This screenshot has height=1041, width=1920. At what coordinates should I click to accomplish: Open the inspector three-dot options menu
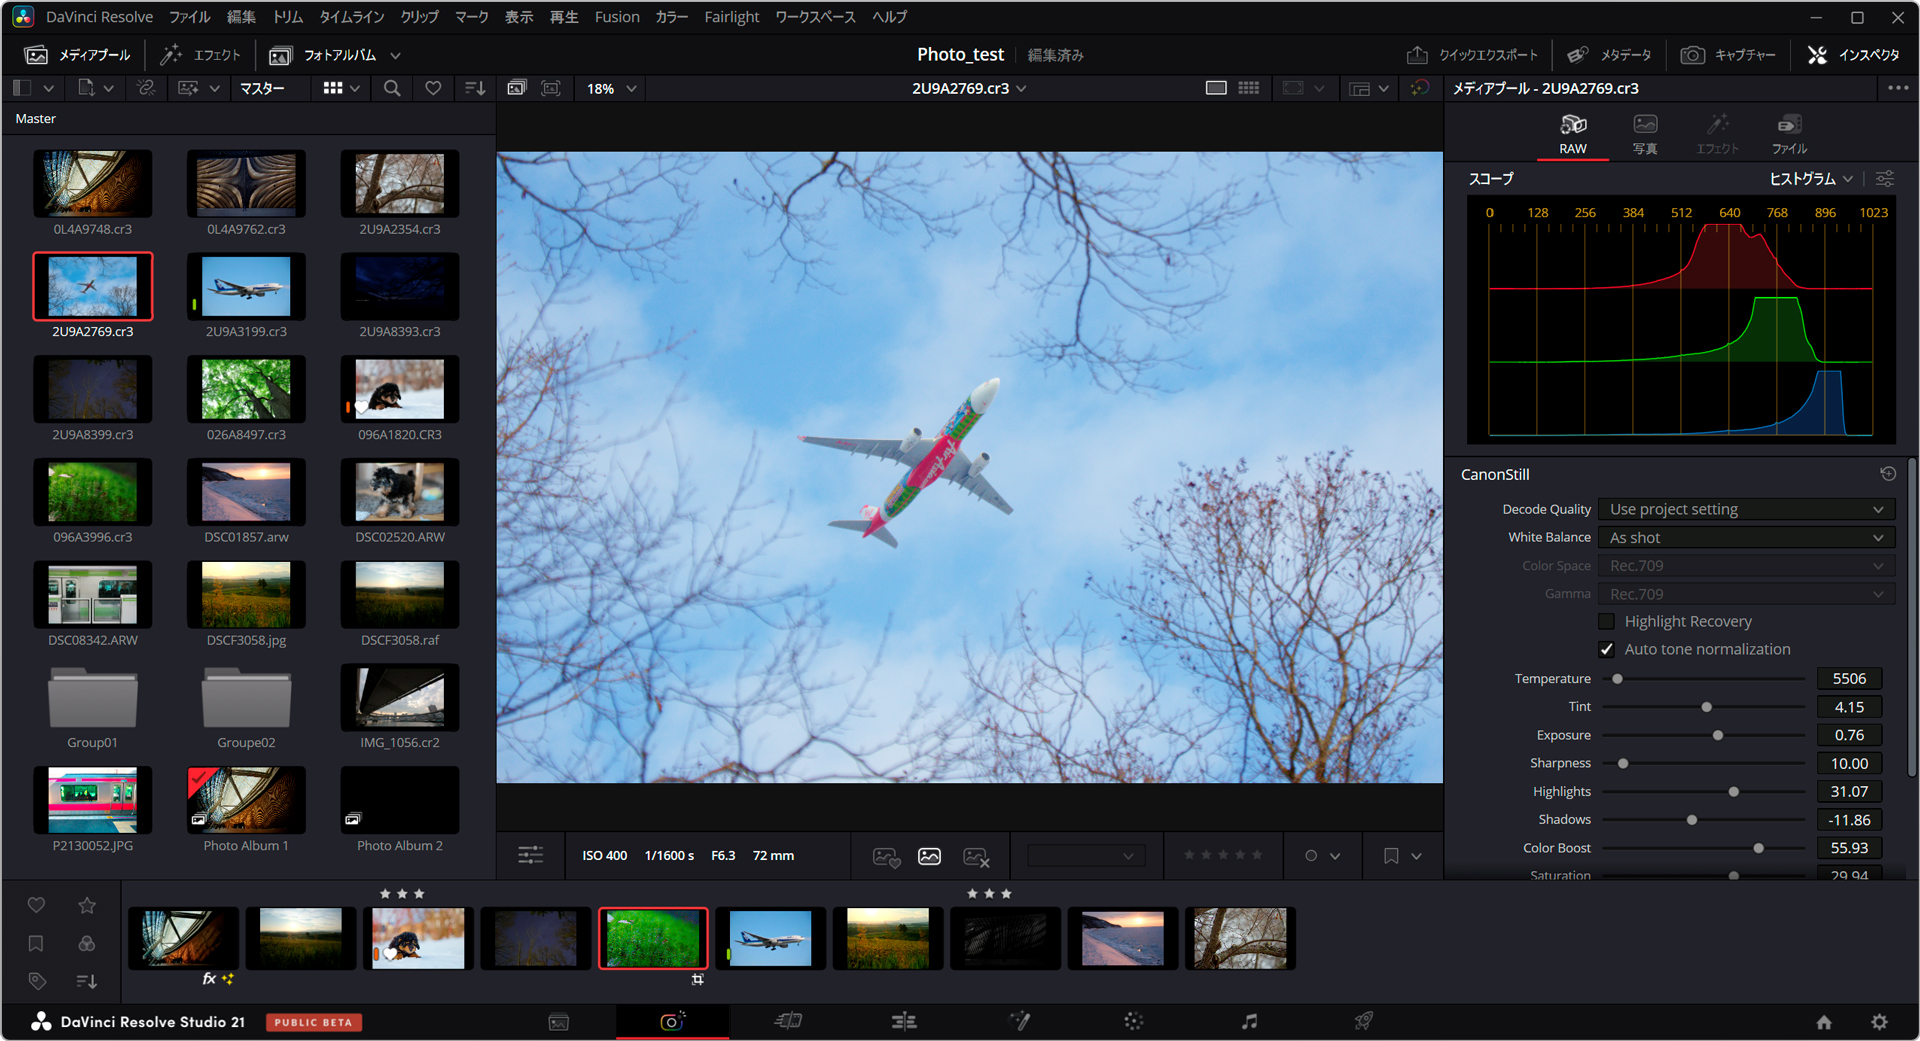1898,88
